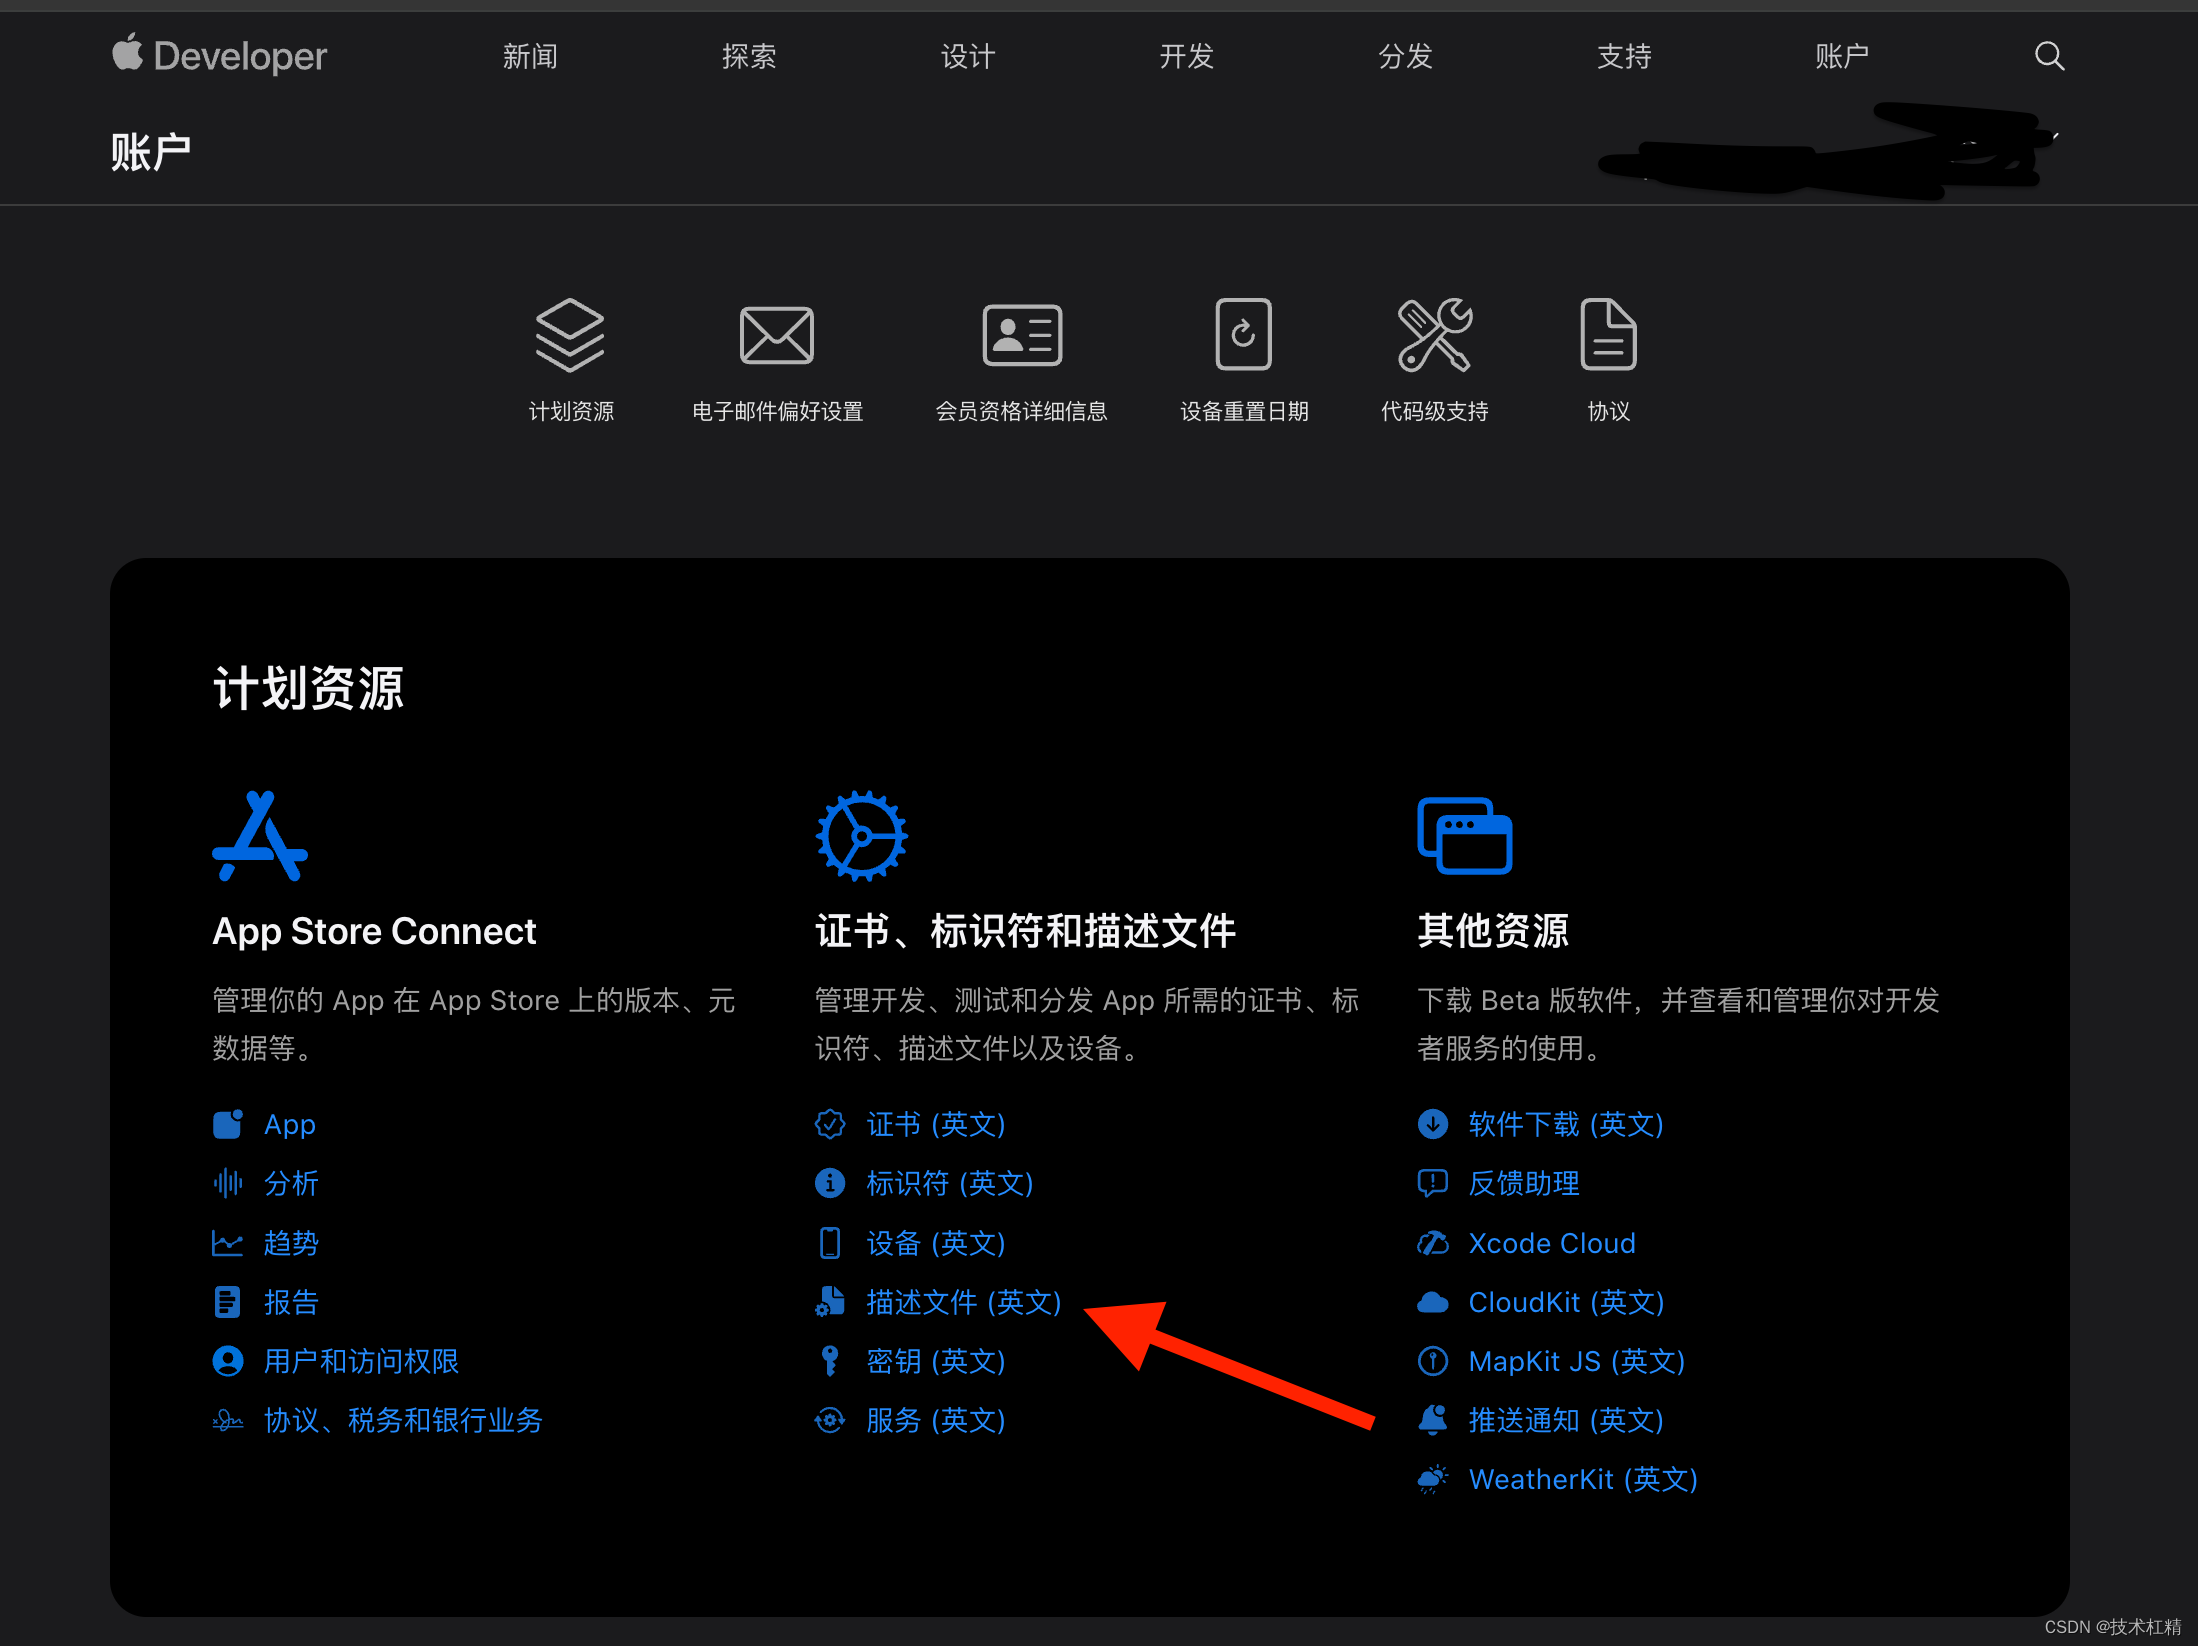Click the 会员资格详细信息 ID card icon
Viewport: 2198px width, 1646px height.
(1022, 335)
